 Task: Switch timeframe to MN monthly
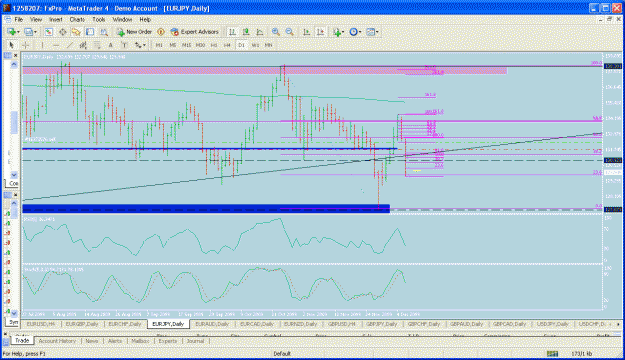pos(269,45)
